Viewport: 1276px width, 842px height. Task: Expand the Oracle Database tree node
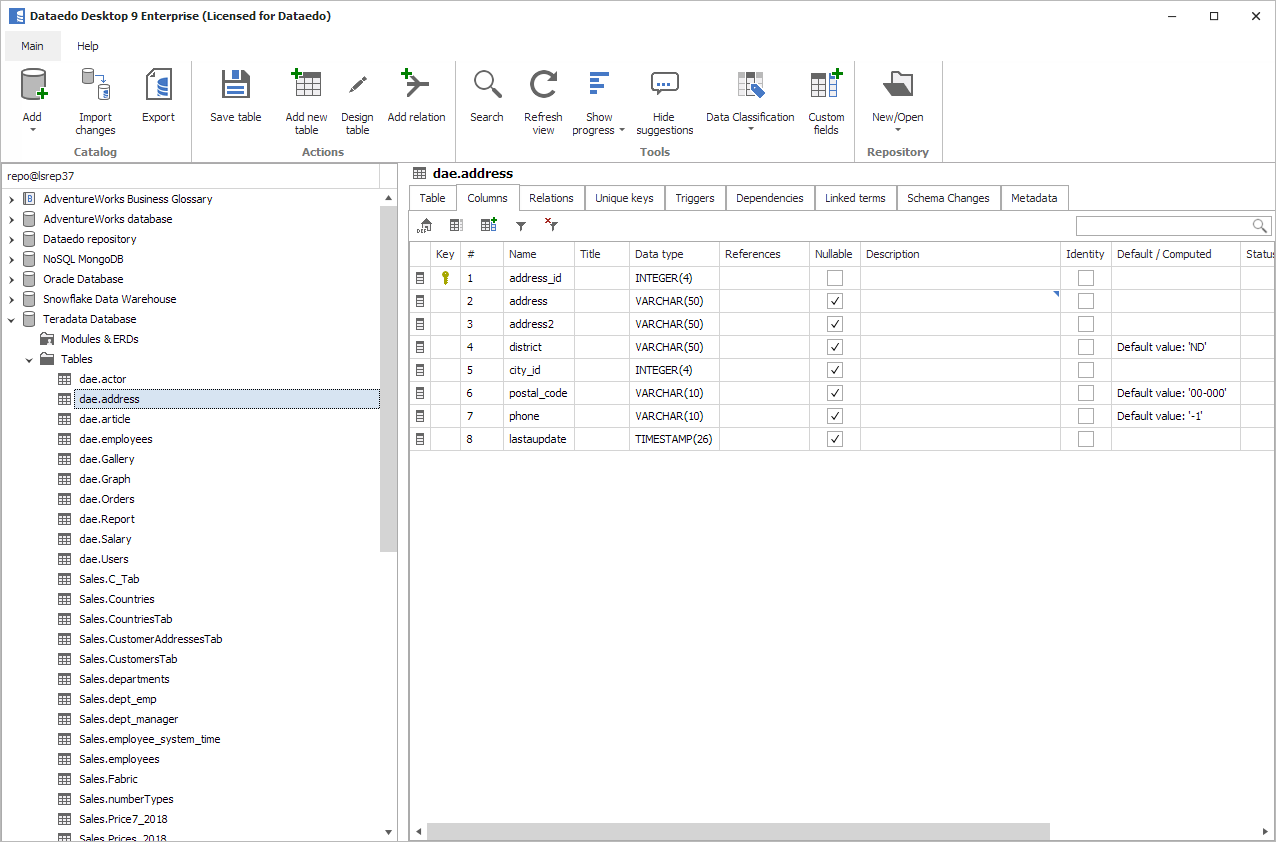pos(12,279)
